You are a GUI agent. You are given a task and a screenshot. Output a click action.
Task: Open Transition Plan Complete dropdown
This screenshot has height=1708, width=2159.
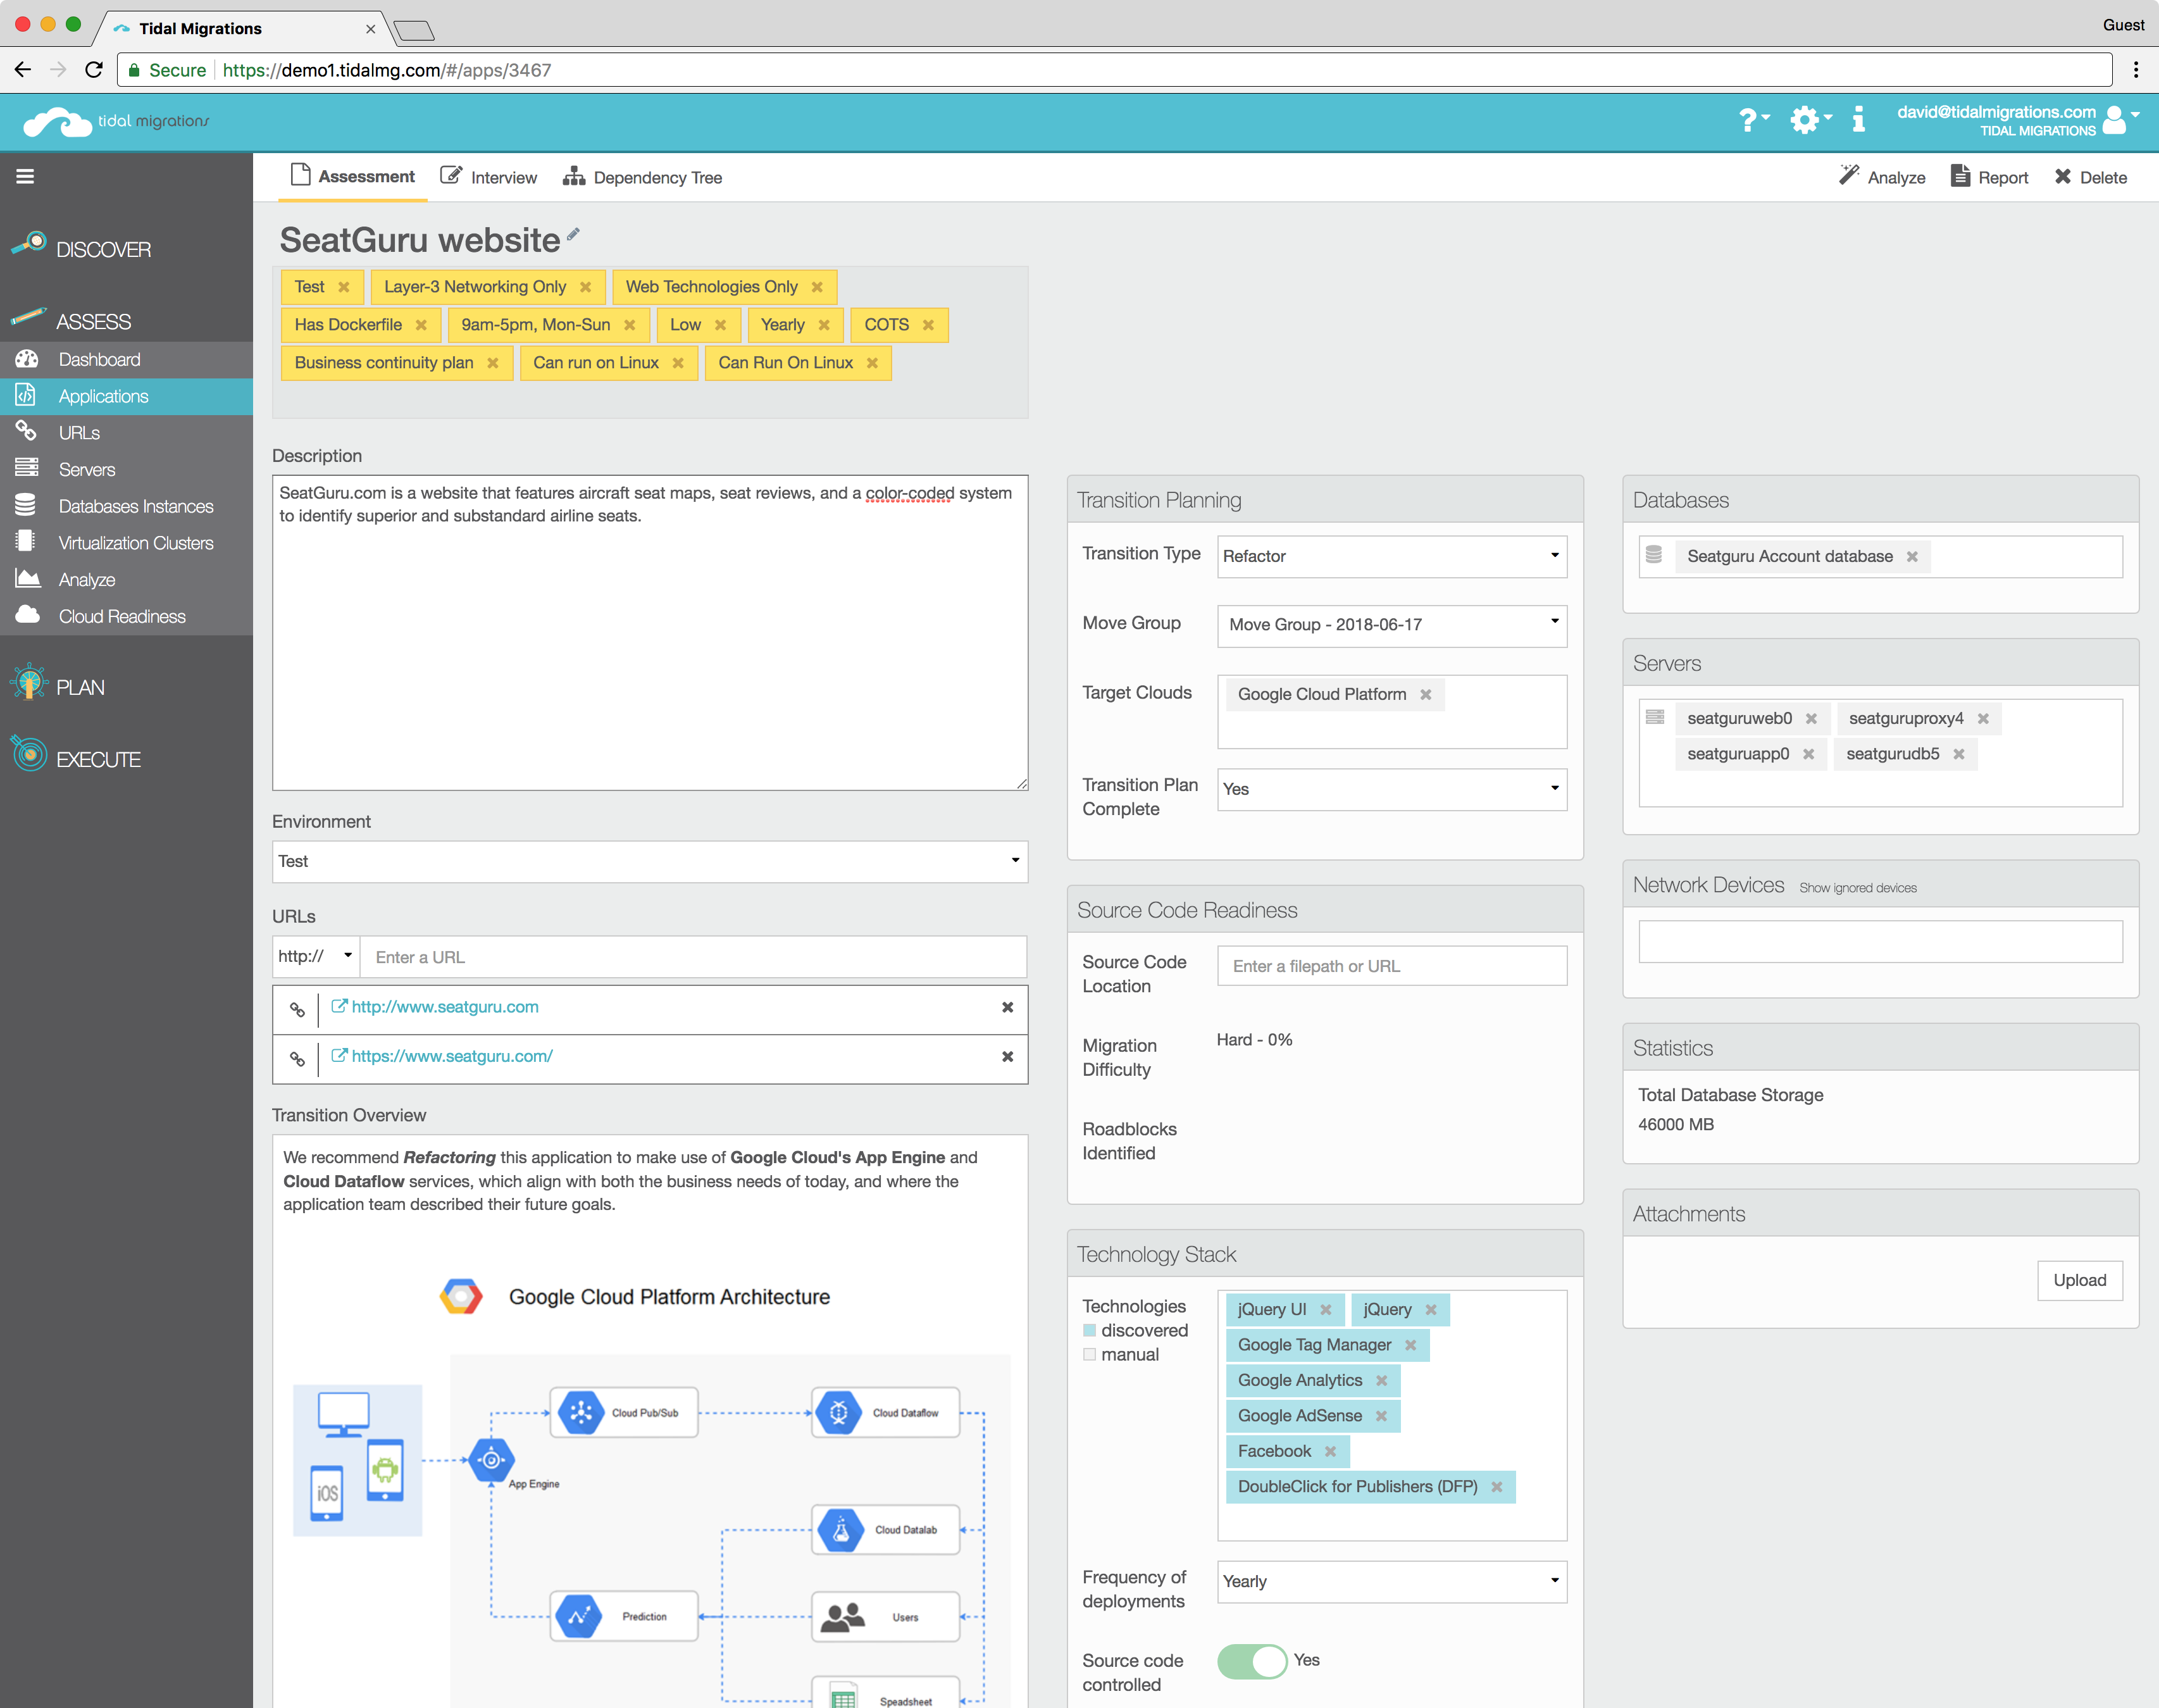1391,789
